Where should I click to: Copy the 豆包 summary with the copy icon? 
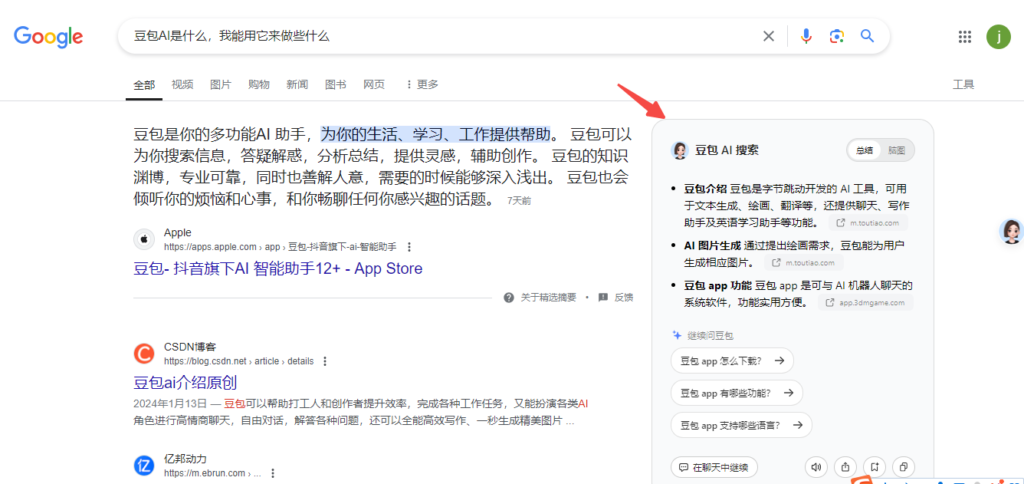coord(903,467)
